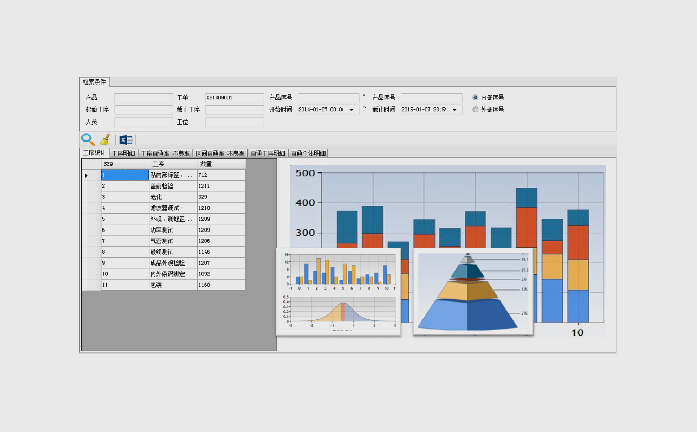Click the small blue-orange bar chart thumbnail
The height and width of the screenshot is (432, 697).
click(x=338, y=270)
